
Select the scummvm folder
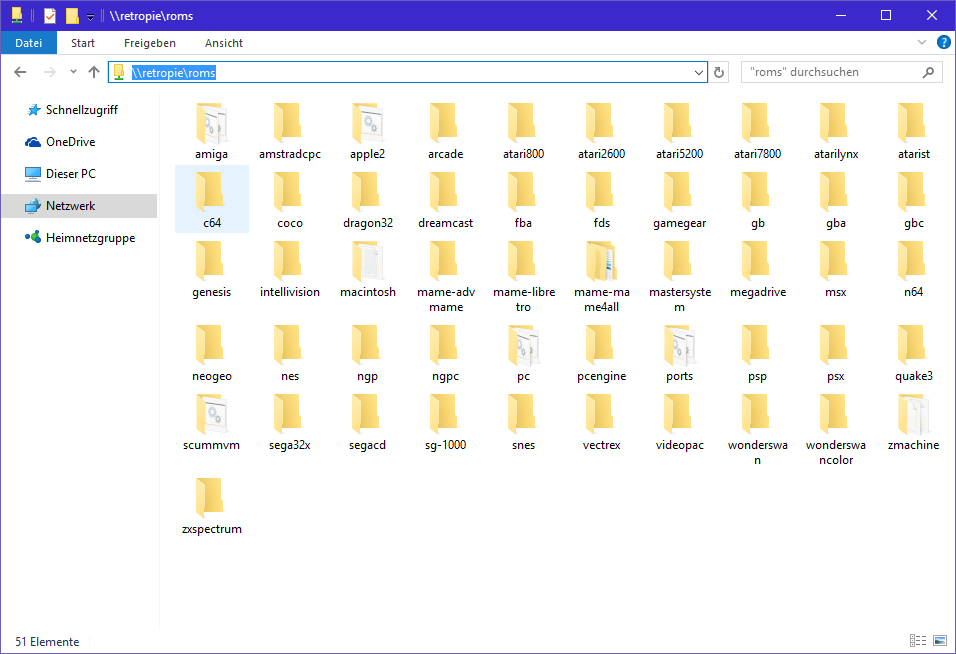pos(211,422)
